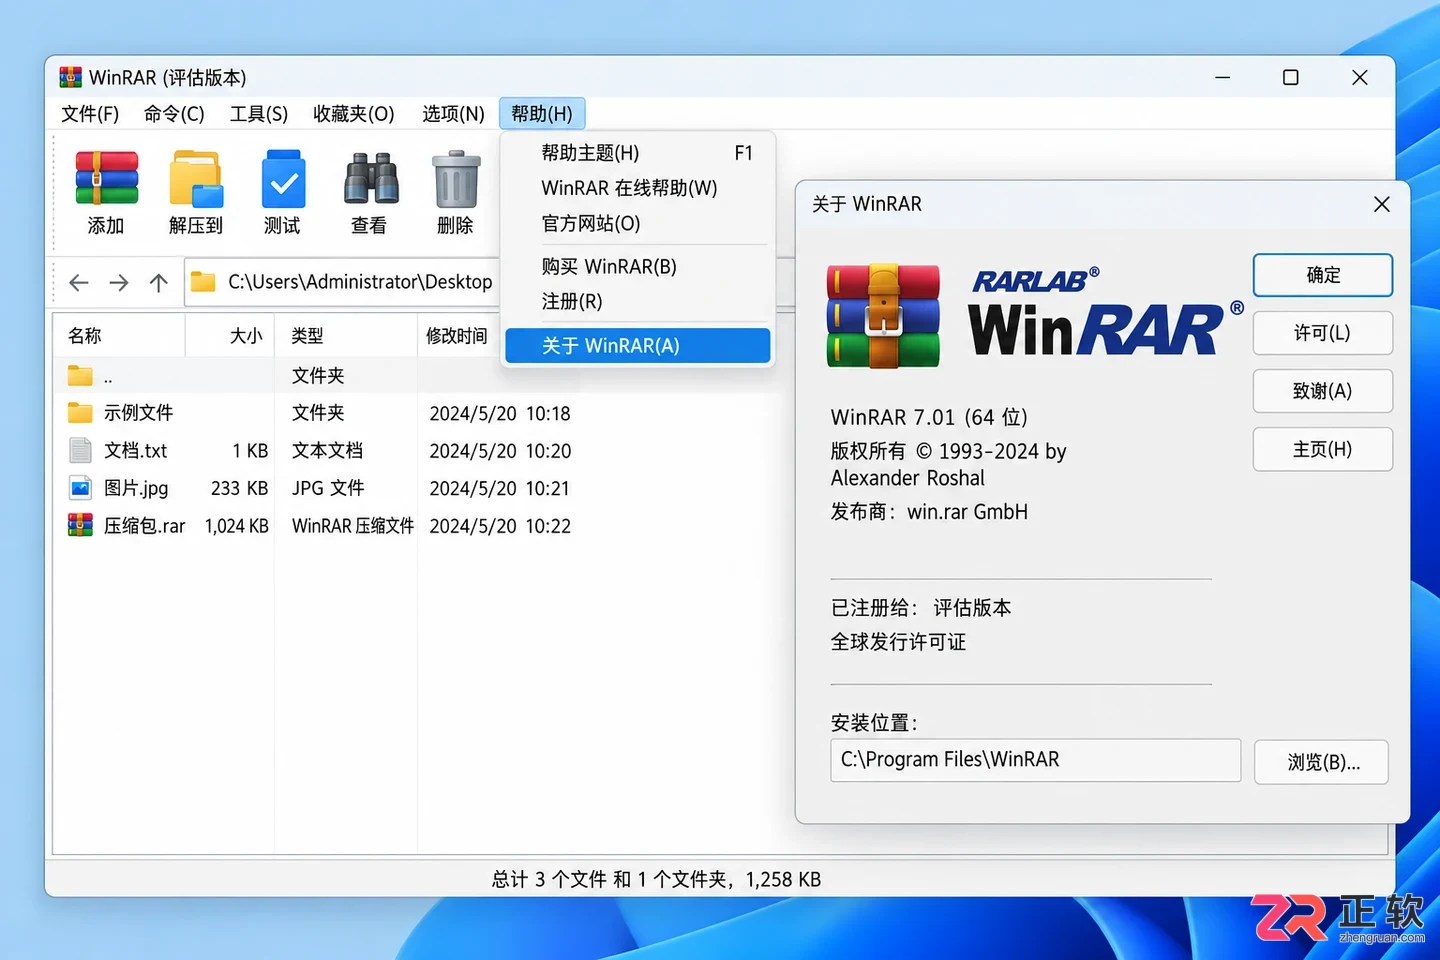
Task: Click the 解压到 (Extract to) toolbar icon
Action: point(196,179)
